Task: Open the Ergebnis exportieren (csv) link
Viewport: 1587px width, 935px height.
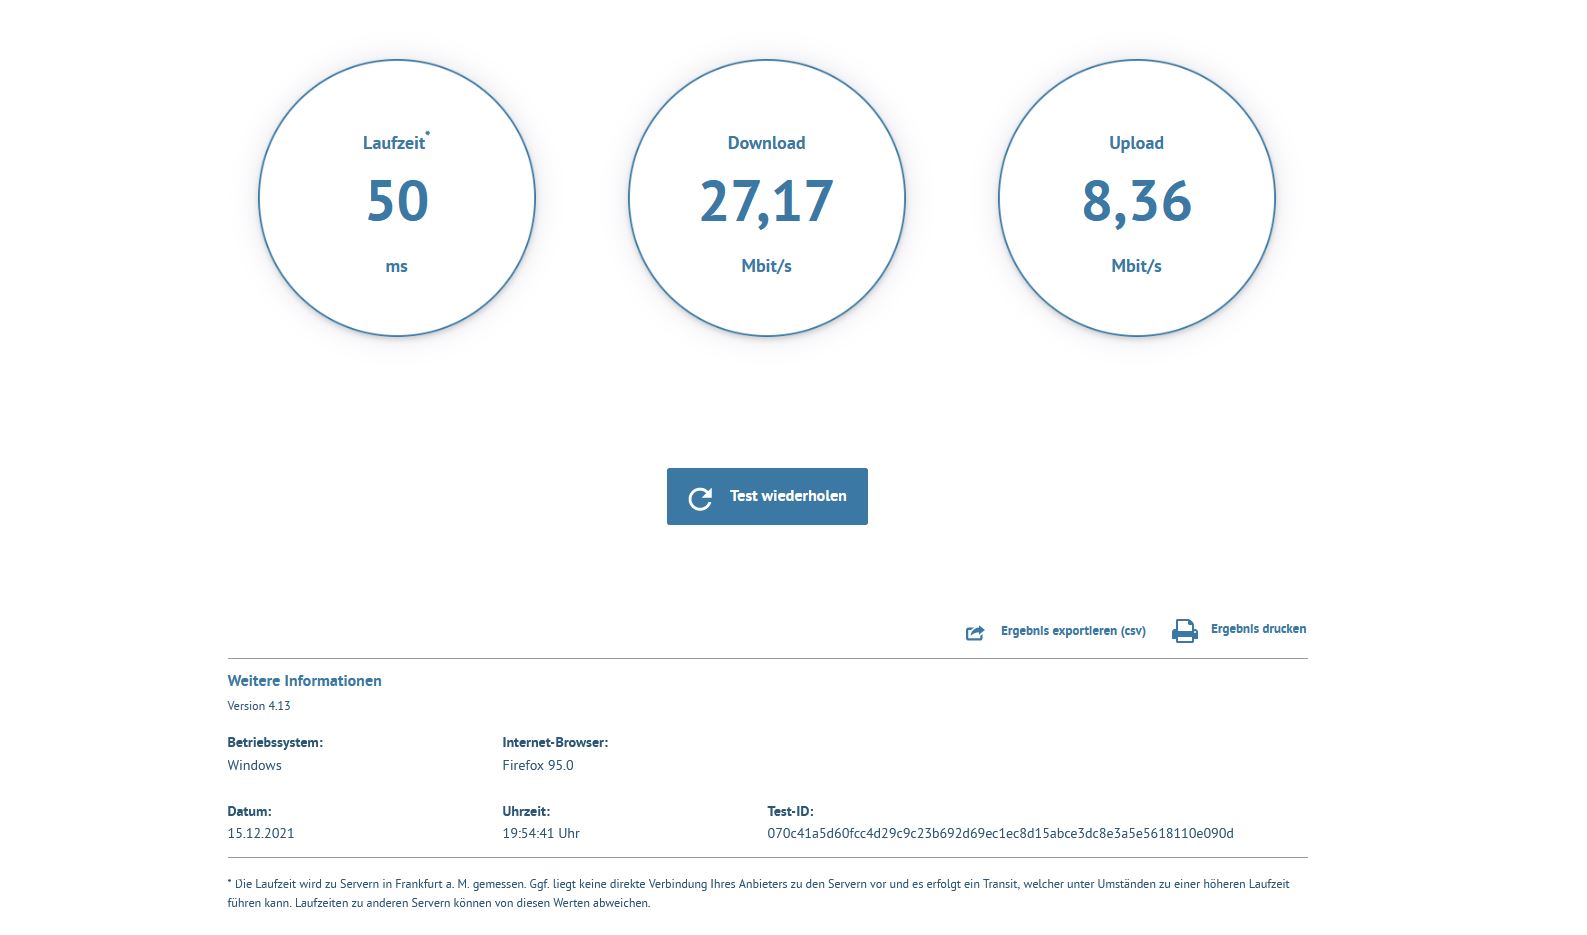Action: 1073,631
